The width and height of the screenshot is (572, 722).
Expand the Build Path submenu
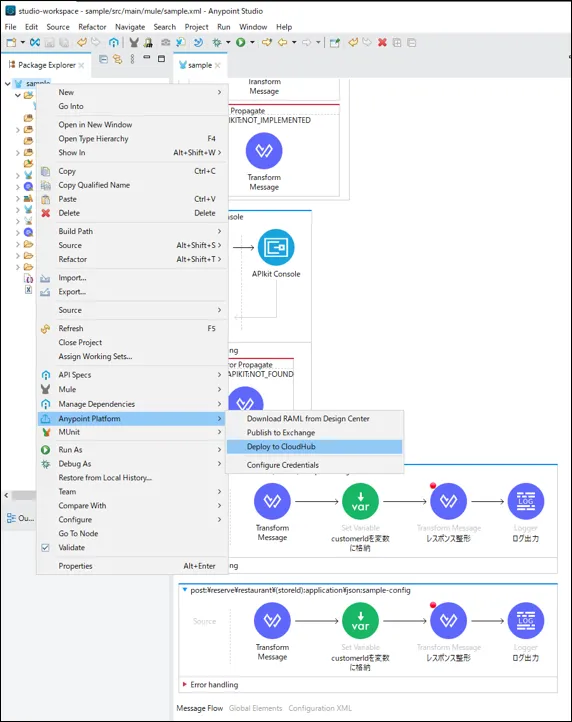(133, 231)
